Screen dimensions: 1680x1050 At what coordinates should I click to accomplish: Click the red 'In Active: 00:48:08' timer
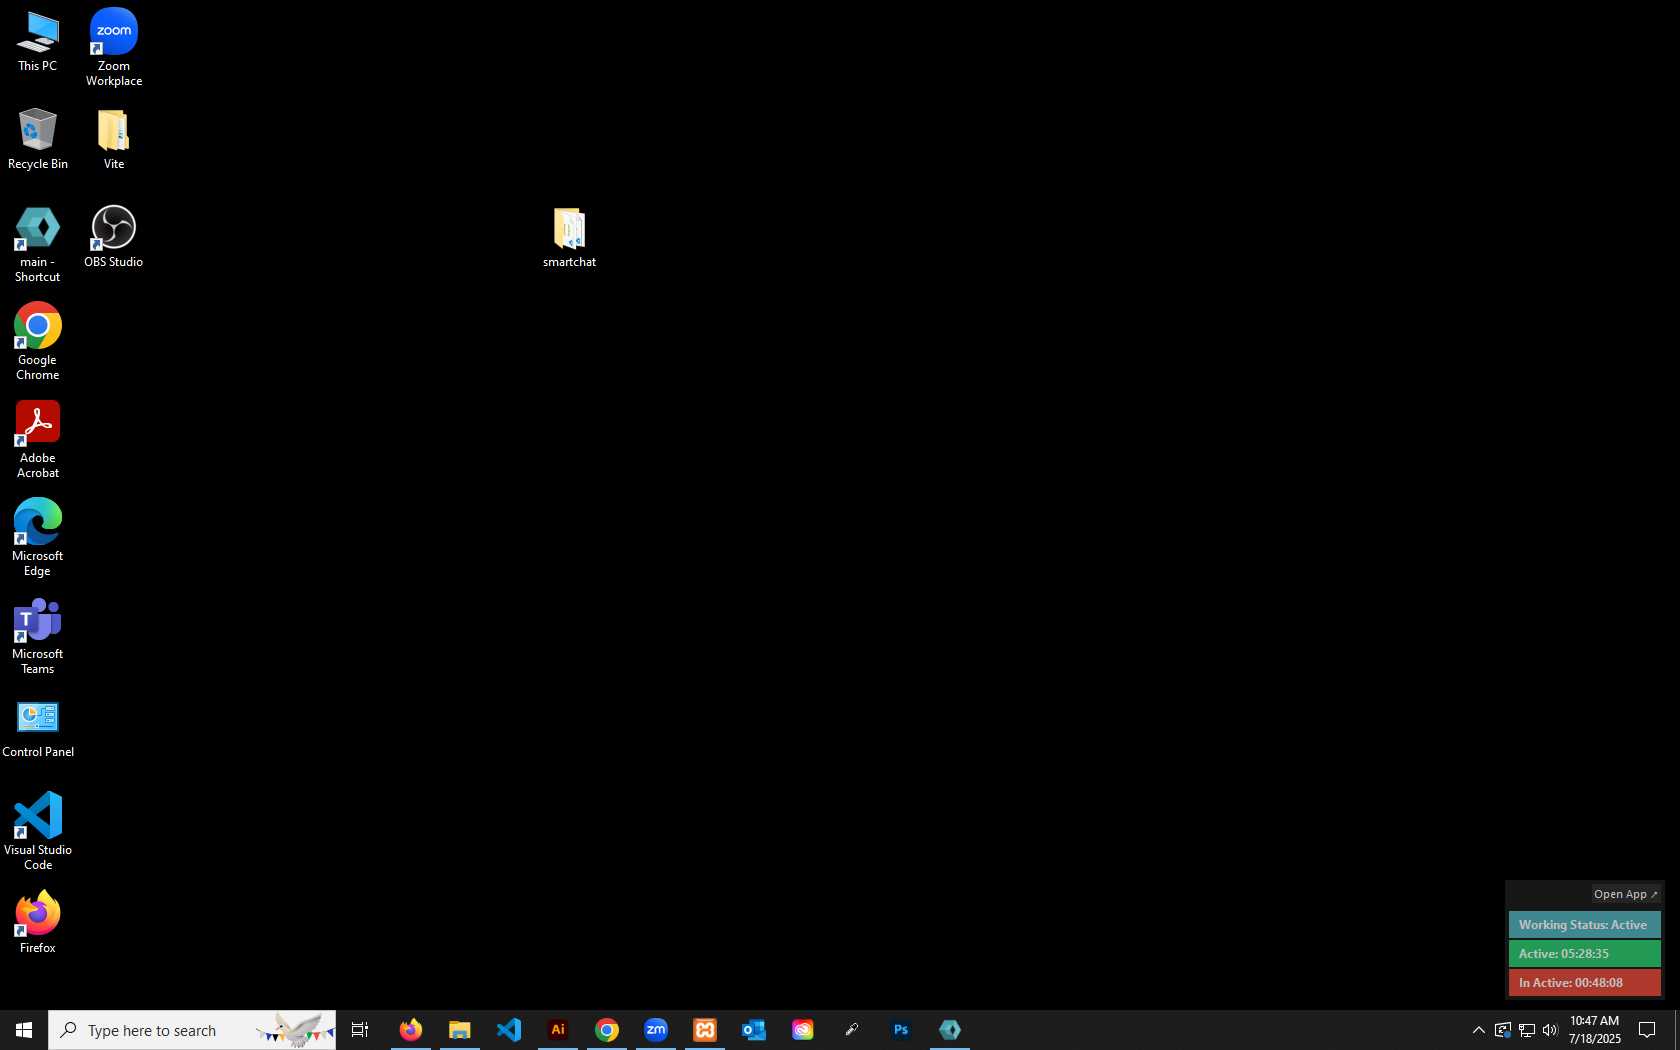pos(1584,983)
